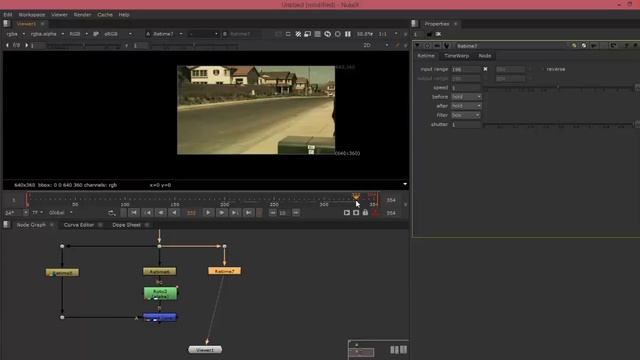
Task: Click the playback viewer icon near the lock
Action: point(347,213)
